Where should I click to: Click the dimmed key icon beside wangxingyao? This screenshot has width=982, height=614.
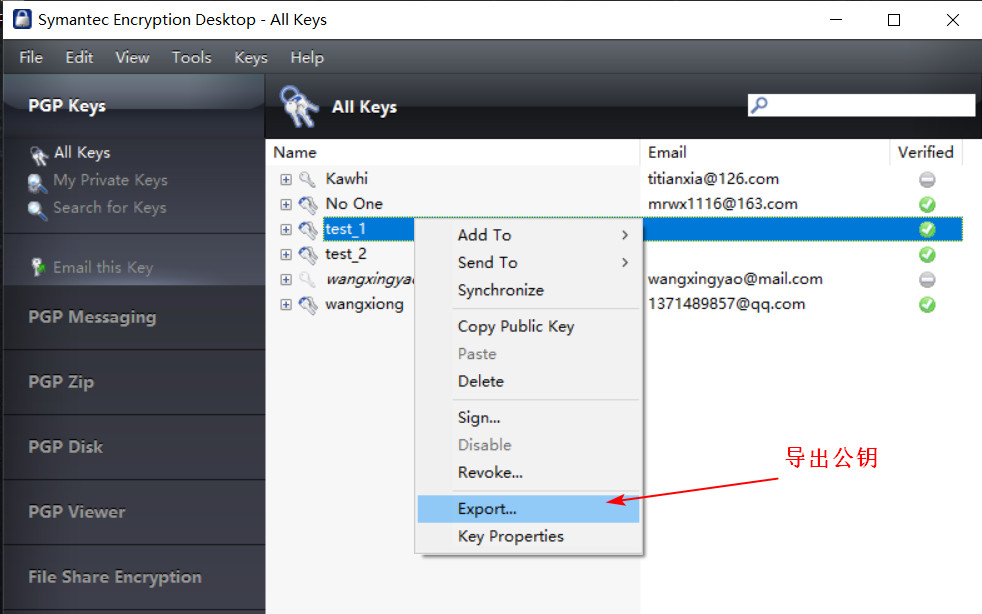[x=307, y=279]
